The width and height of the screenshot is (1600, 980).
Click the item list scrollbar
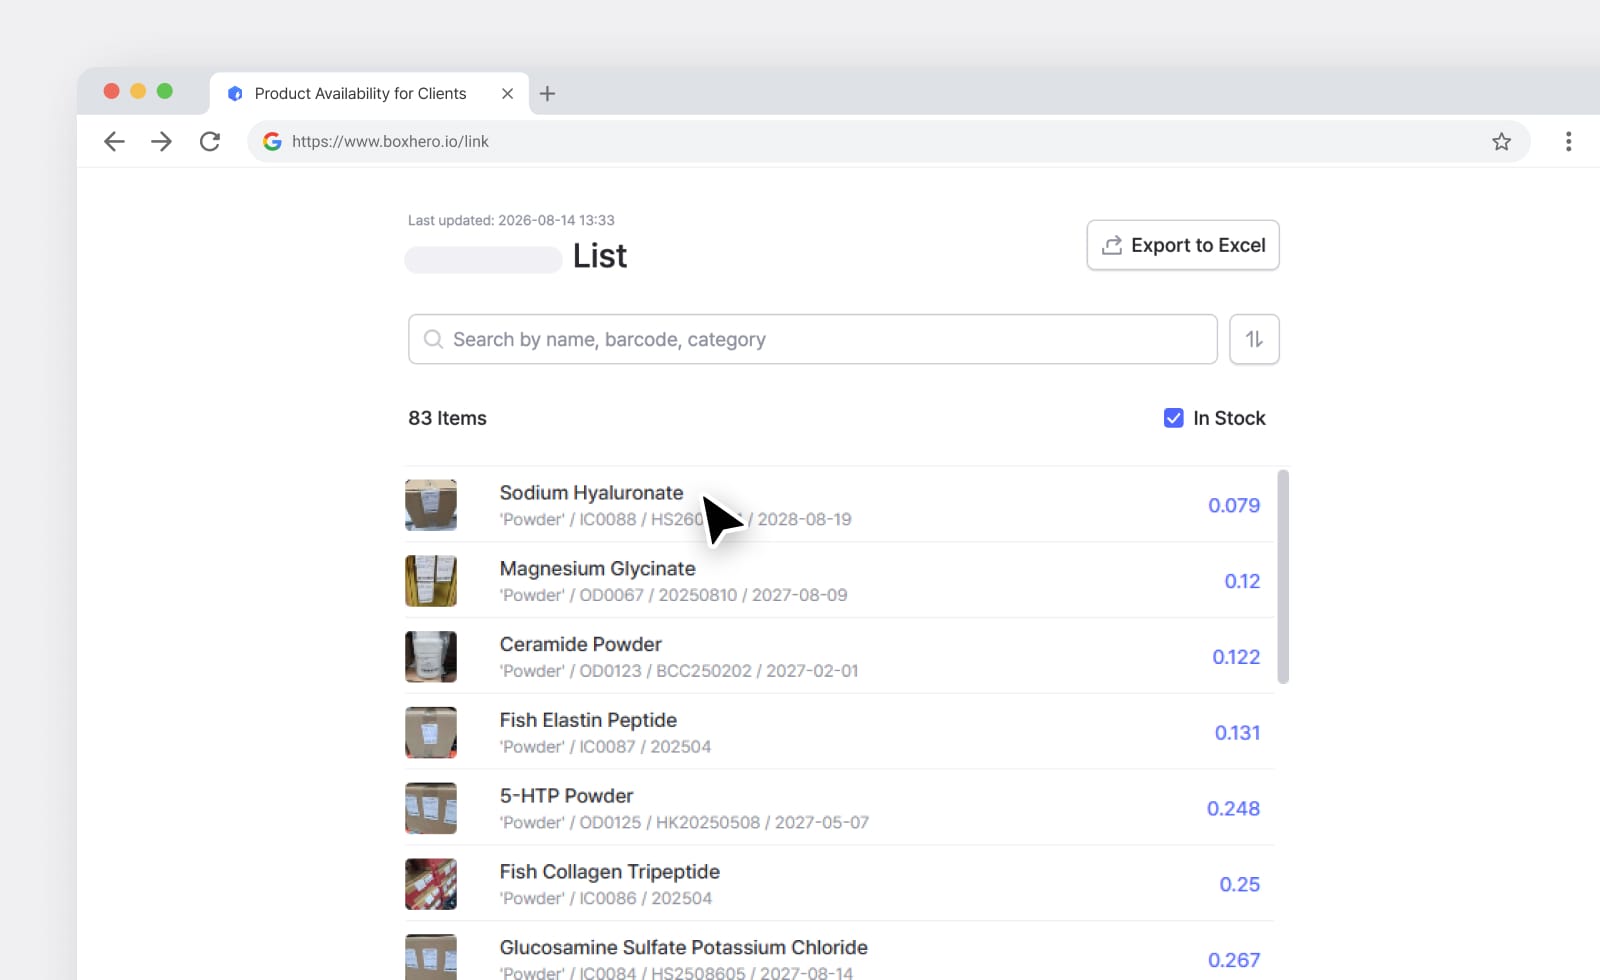click(1283, 577)
